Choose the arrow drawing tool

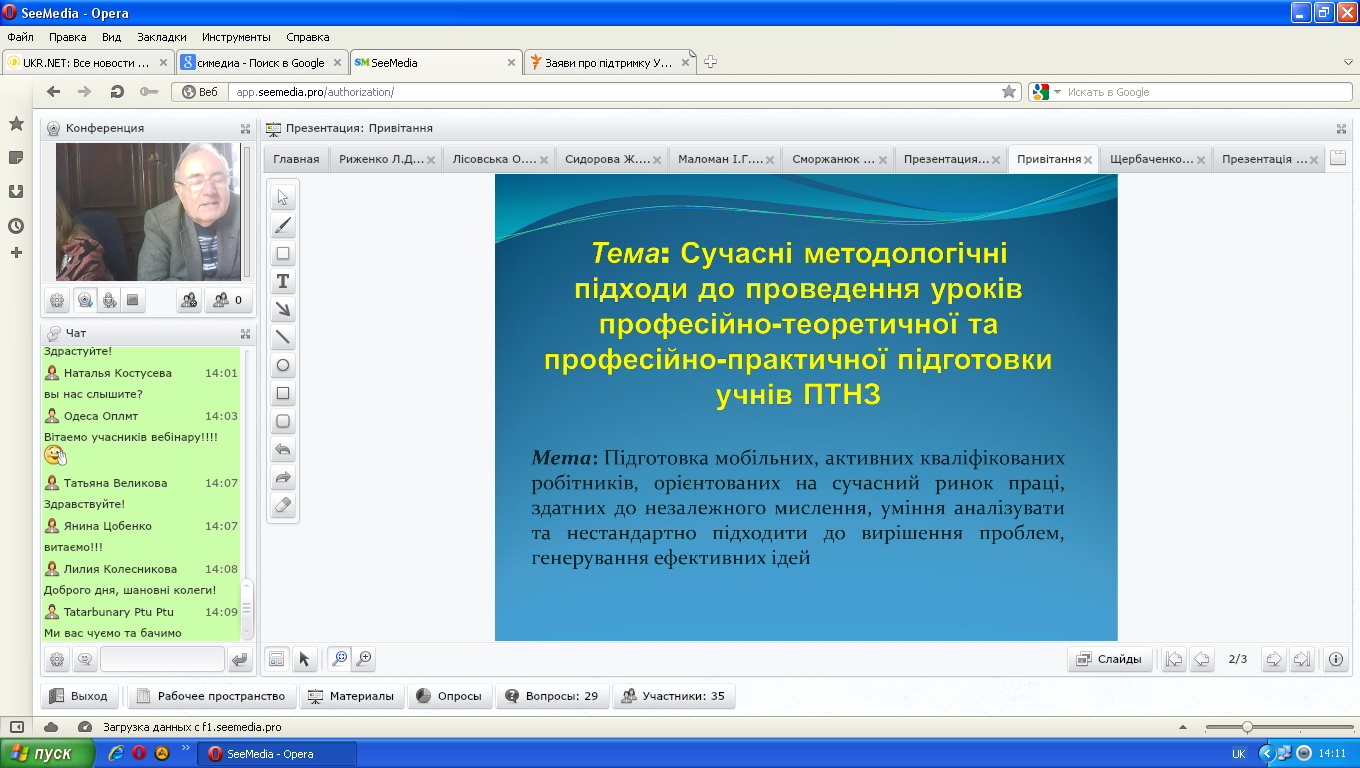click(283, 309)
